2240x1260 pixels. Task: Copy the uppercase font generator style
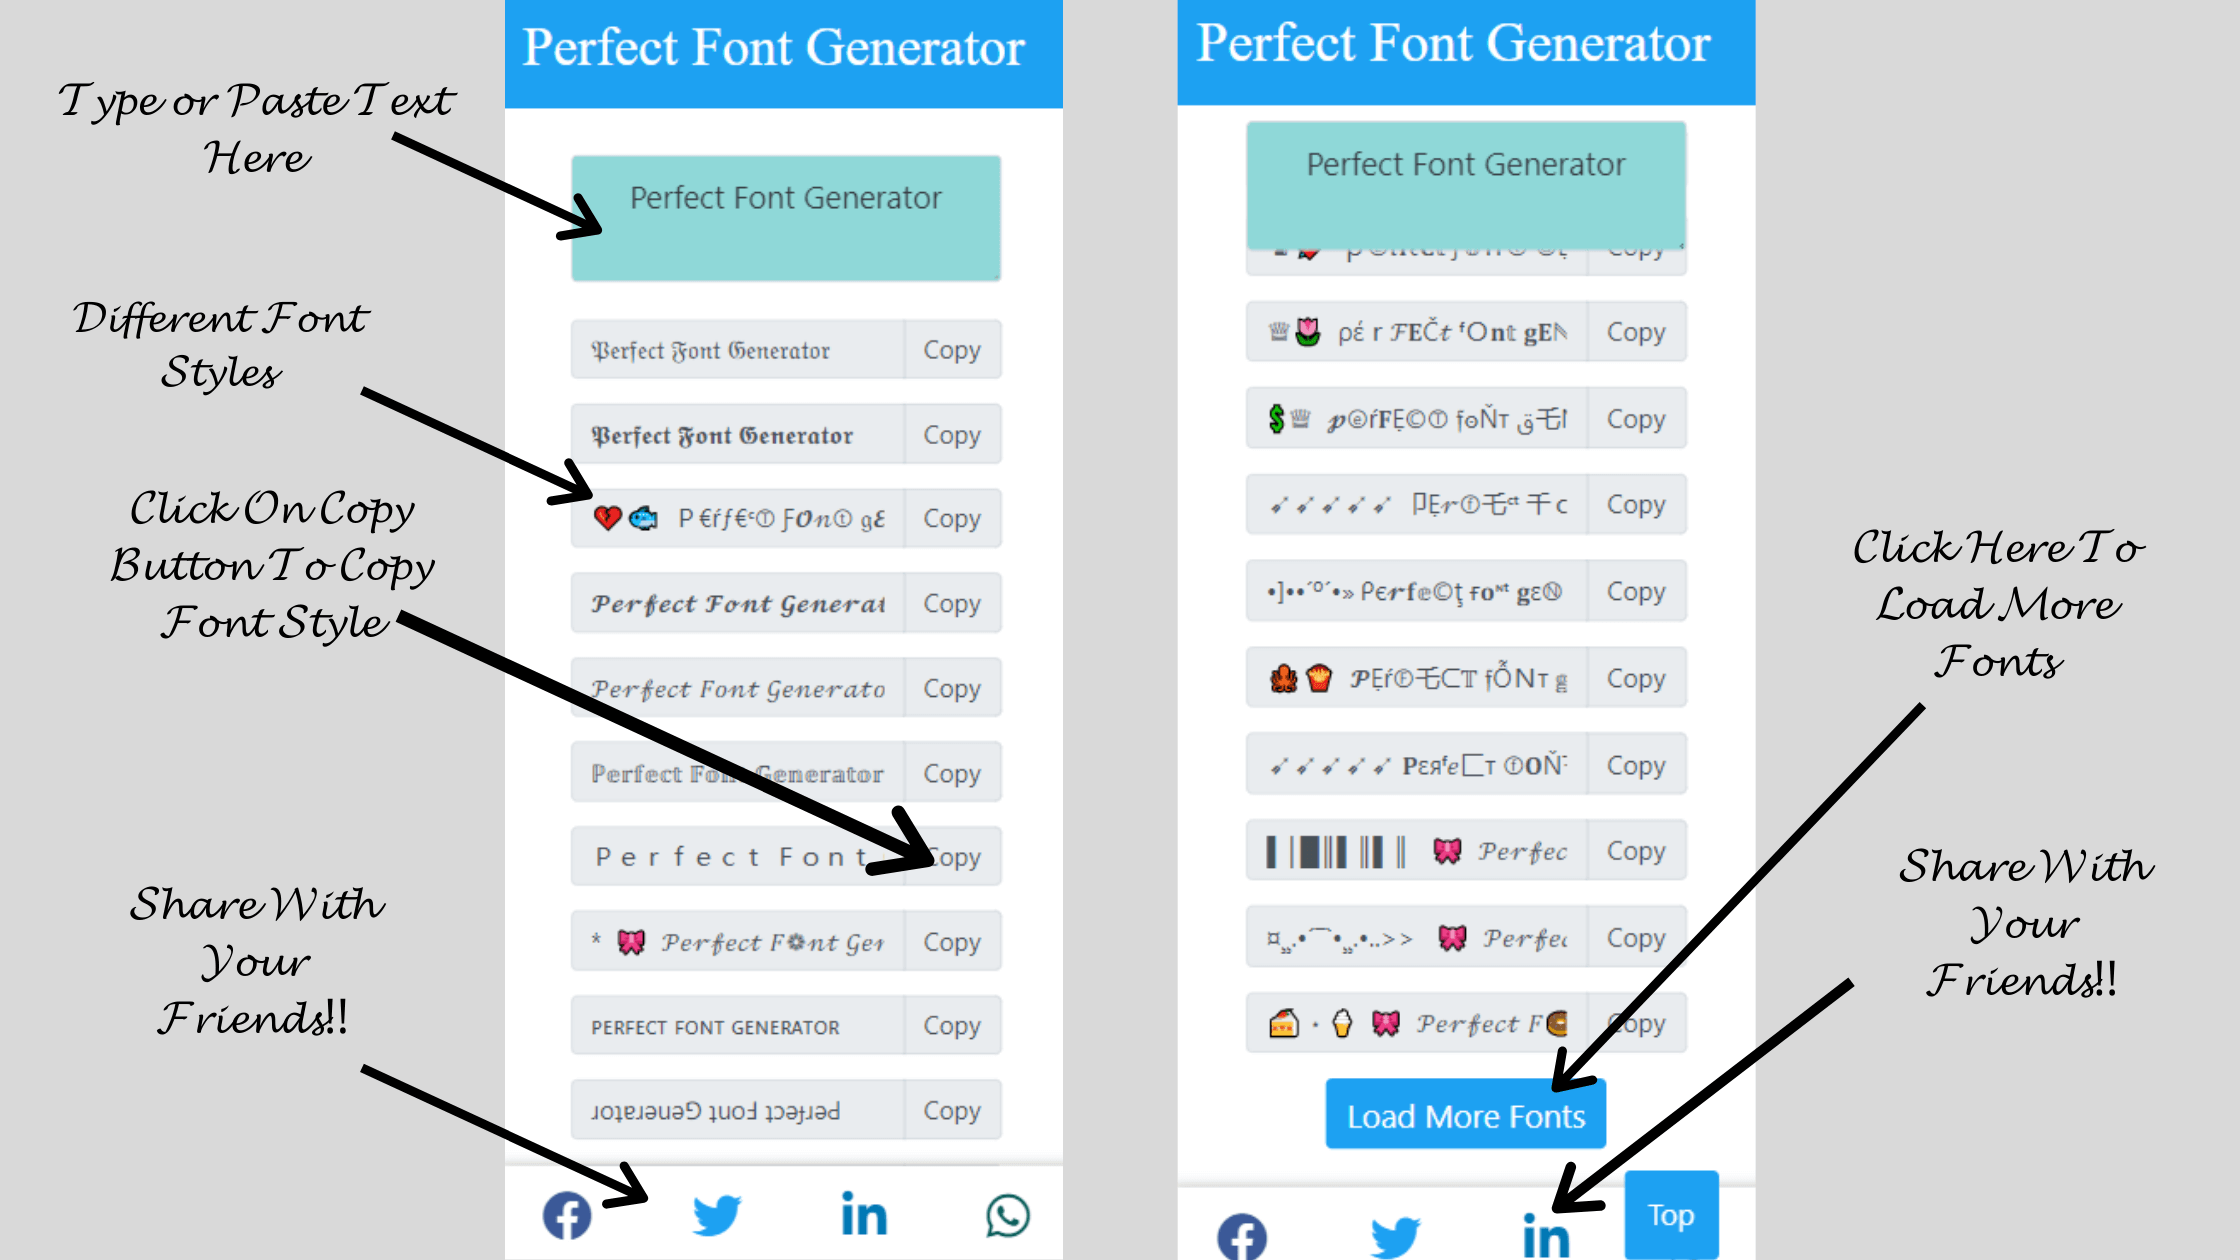click(951, 1025)
